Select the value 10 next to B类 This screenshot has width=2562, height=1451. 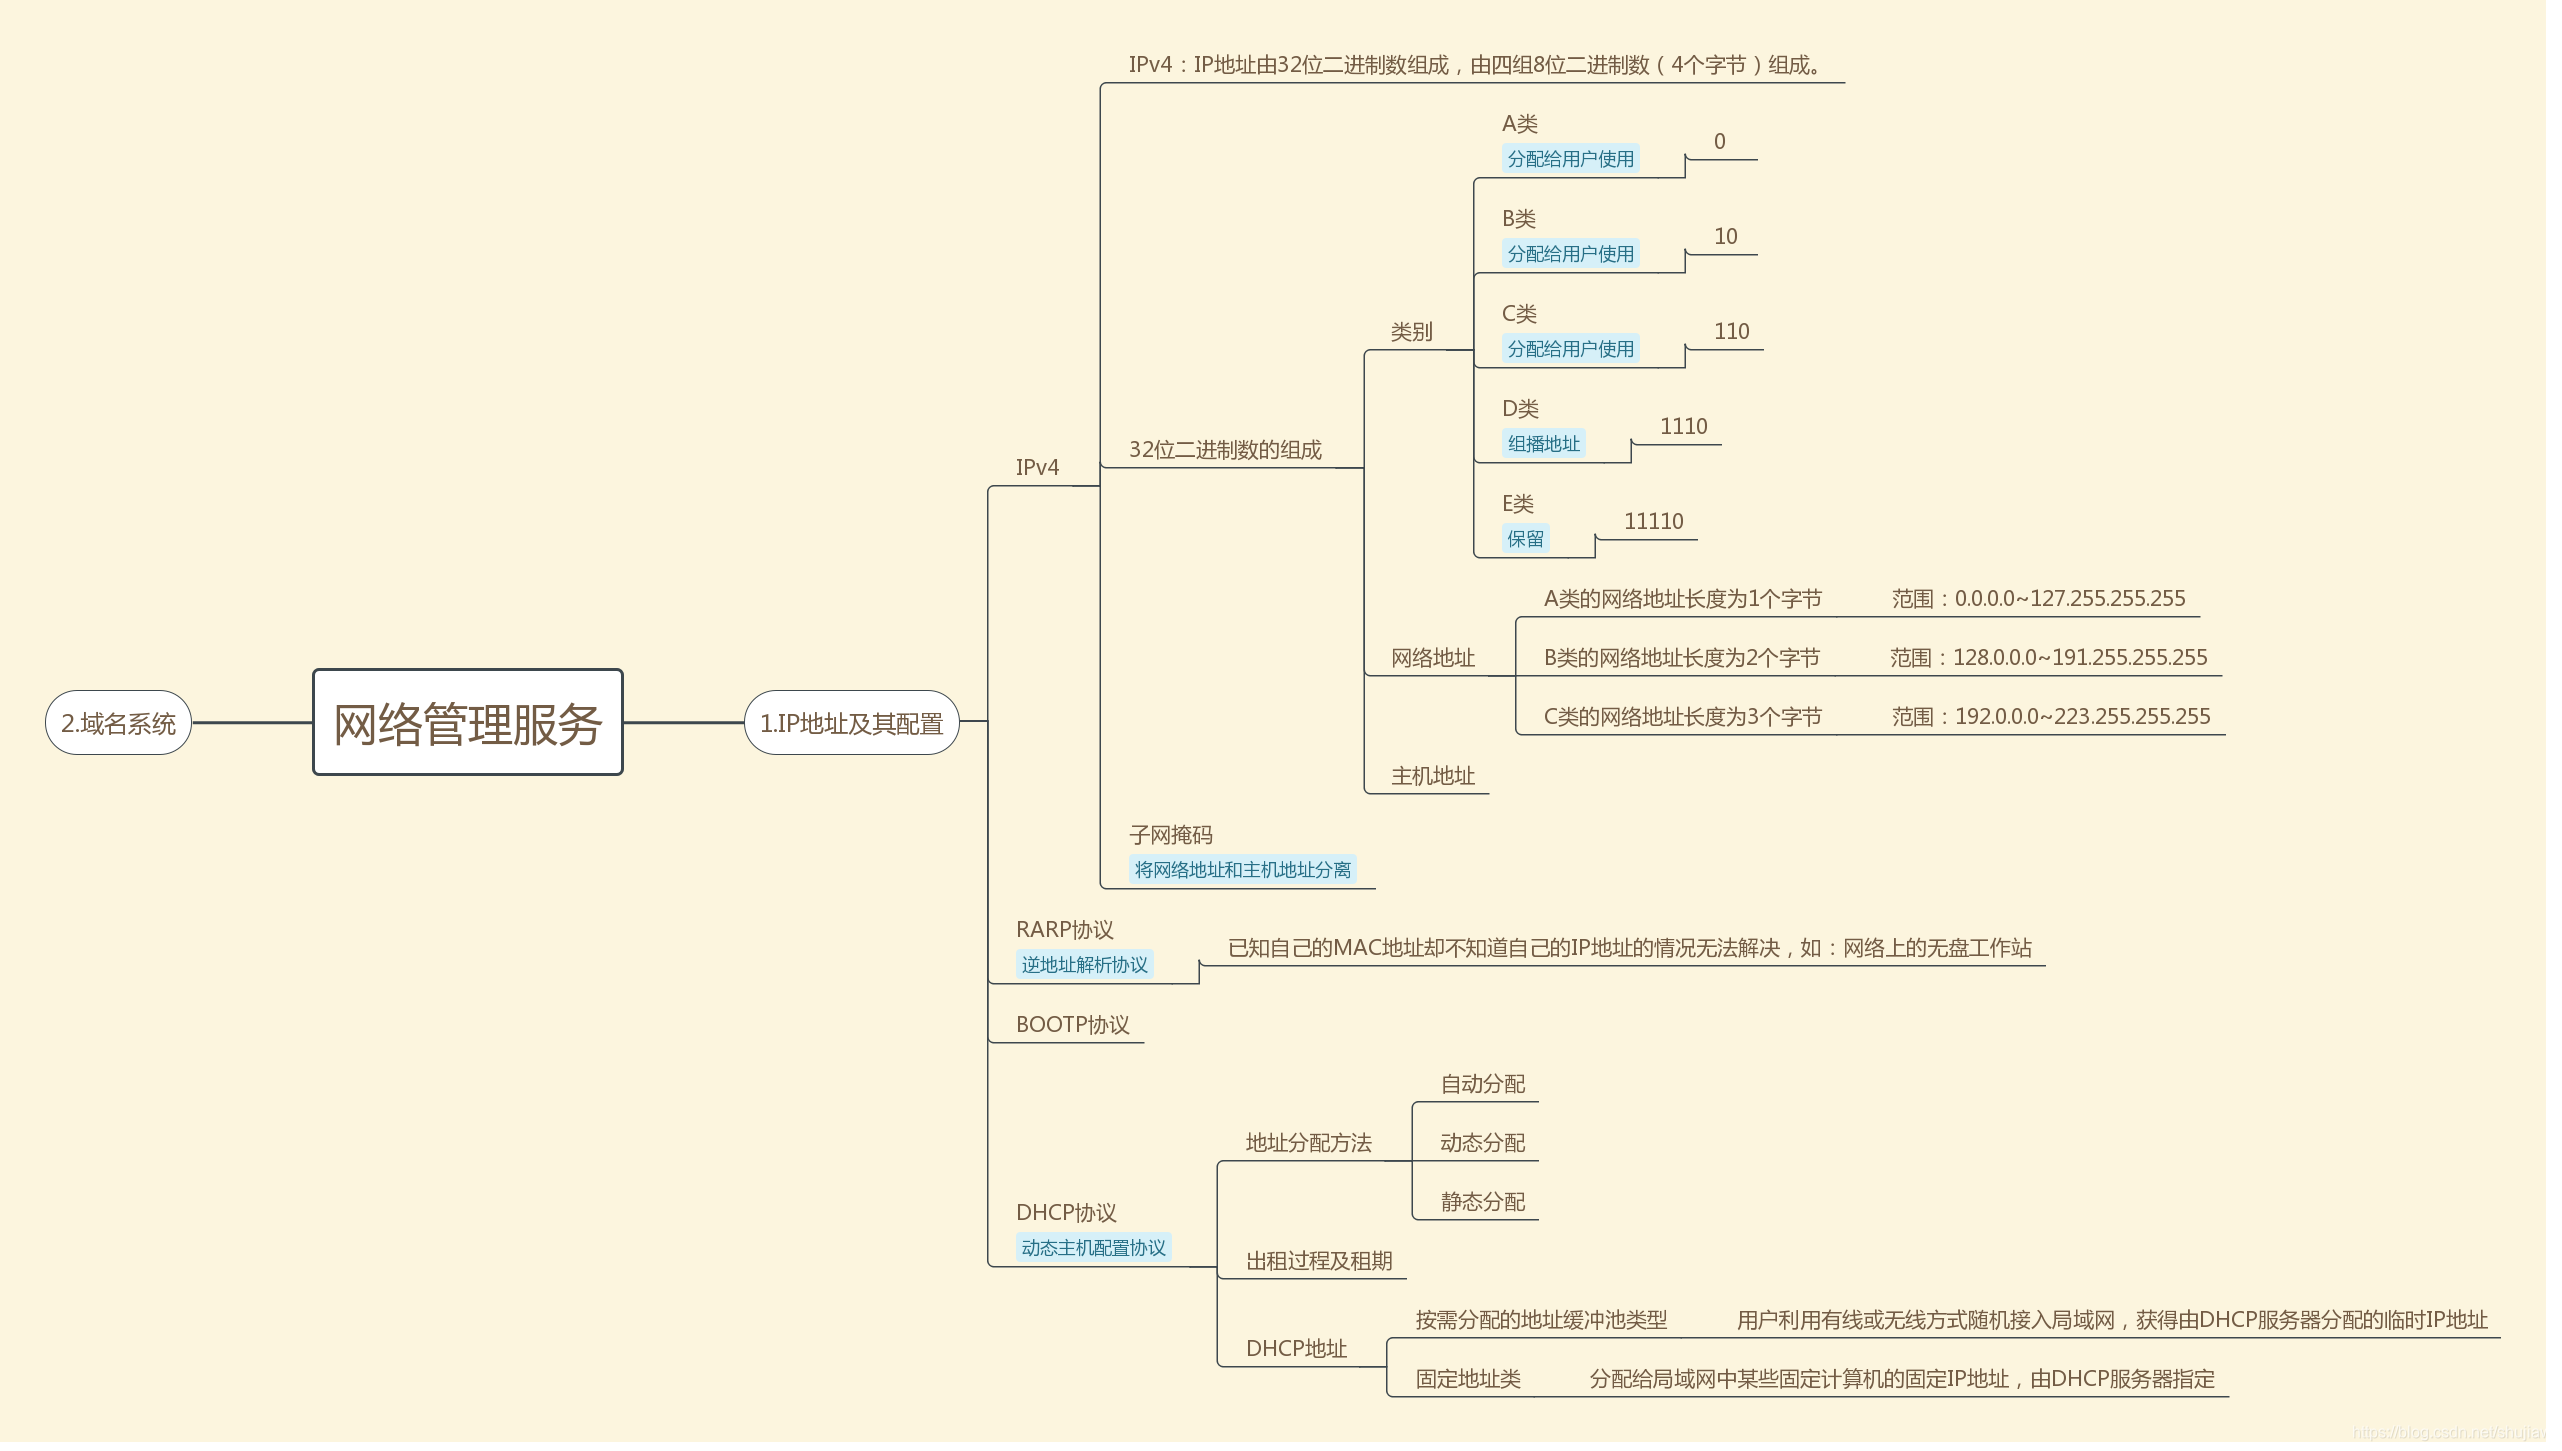click(x=1725, y=237)
